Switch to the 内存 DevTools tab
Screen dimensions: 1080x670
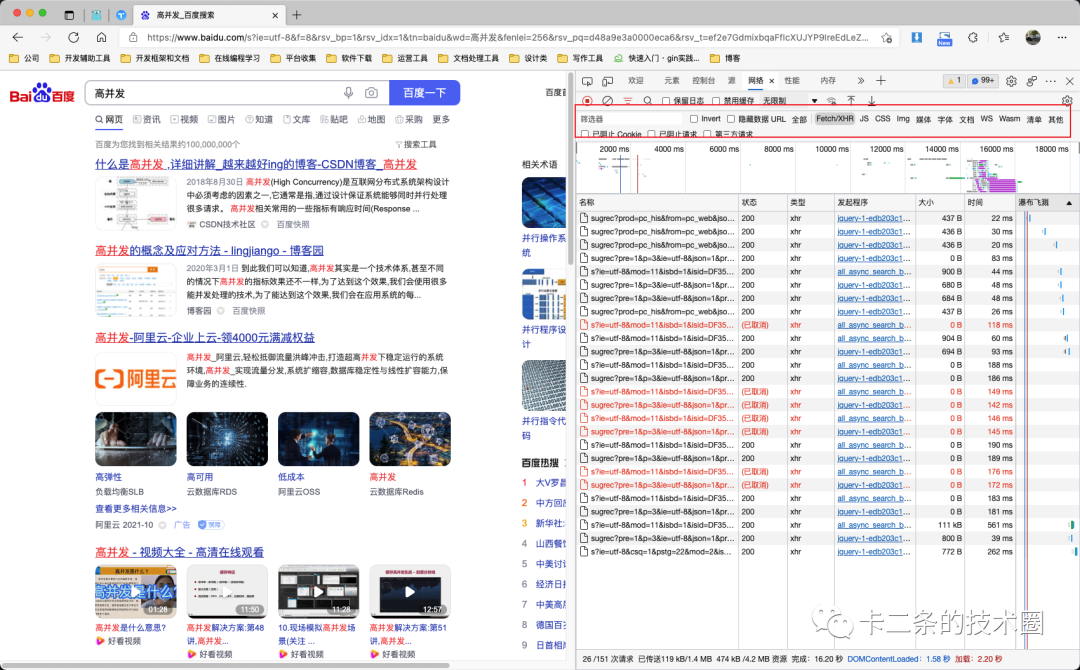[x=828, y=81]
